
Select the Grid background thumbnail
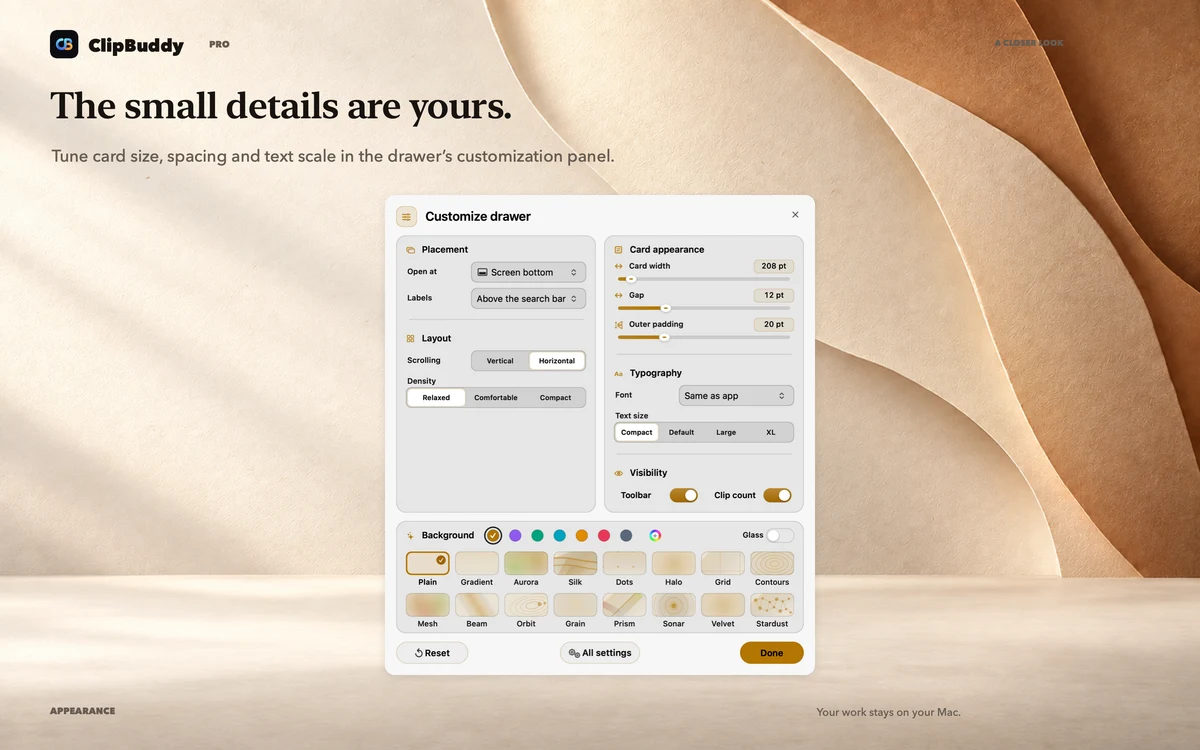(722, 564)
